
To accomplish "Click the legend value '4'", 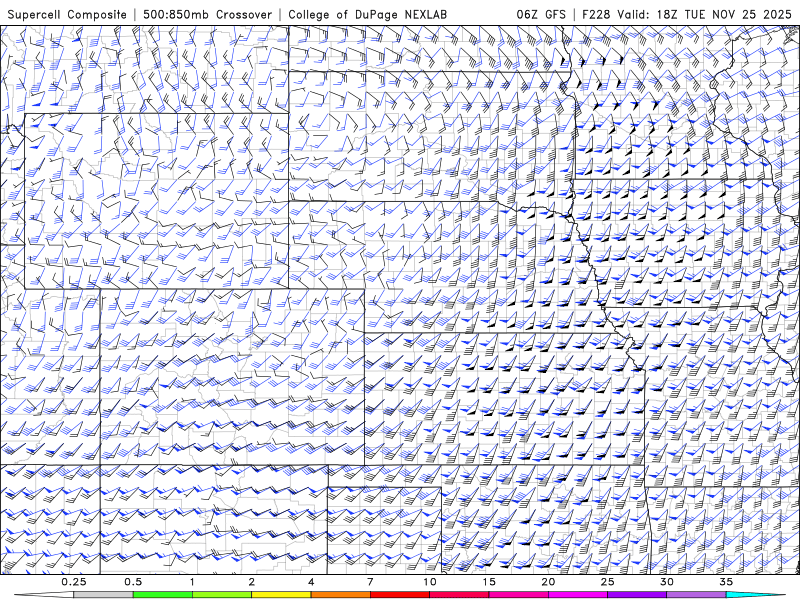I will (311, 582).
